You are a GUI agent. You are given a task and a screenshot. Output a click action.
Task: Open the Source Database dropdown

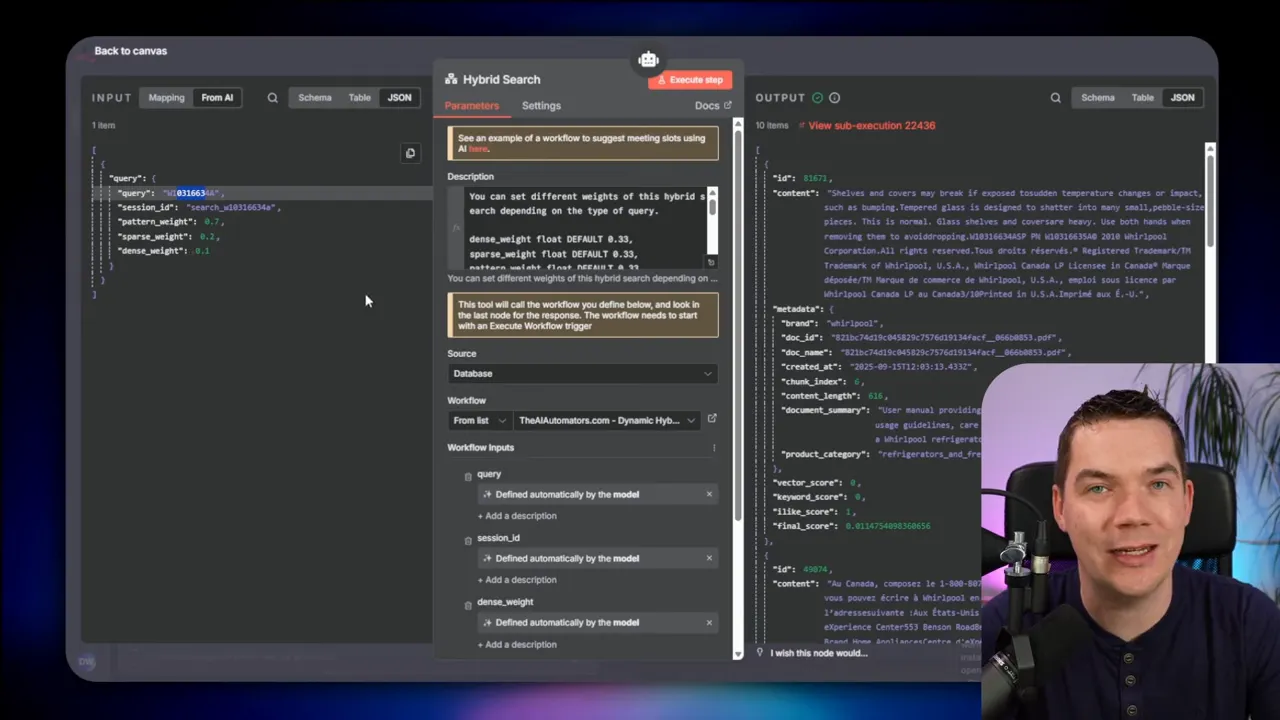coord(582,374)
